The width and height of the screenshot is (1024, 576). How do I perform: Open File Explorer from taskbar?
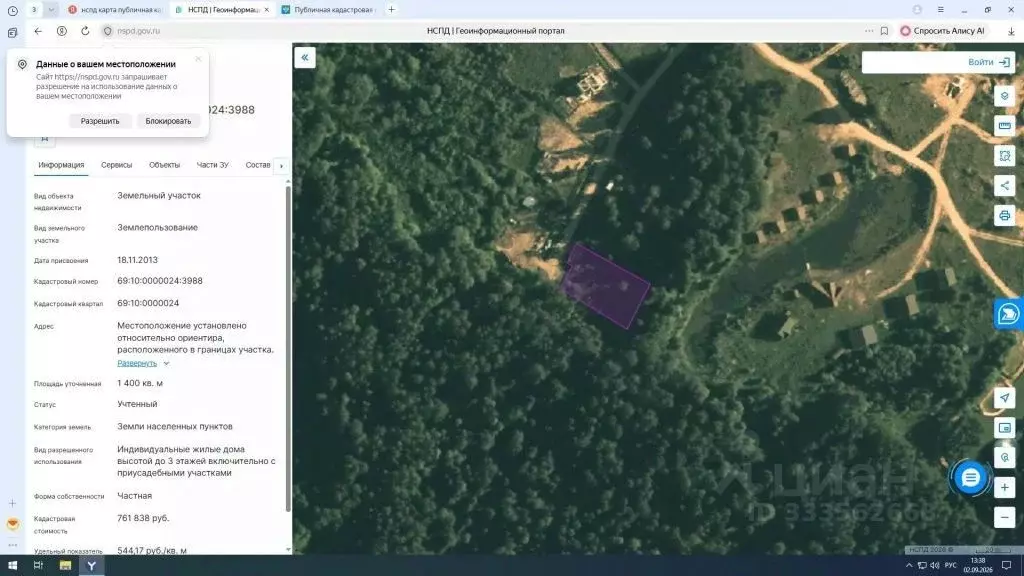click(65, 566)
